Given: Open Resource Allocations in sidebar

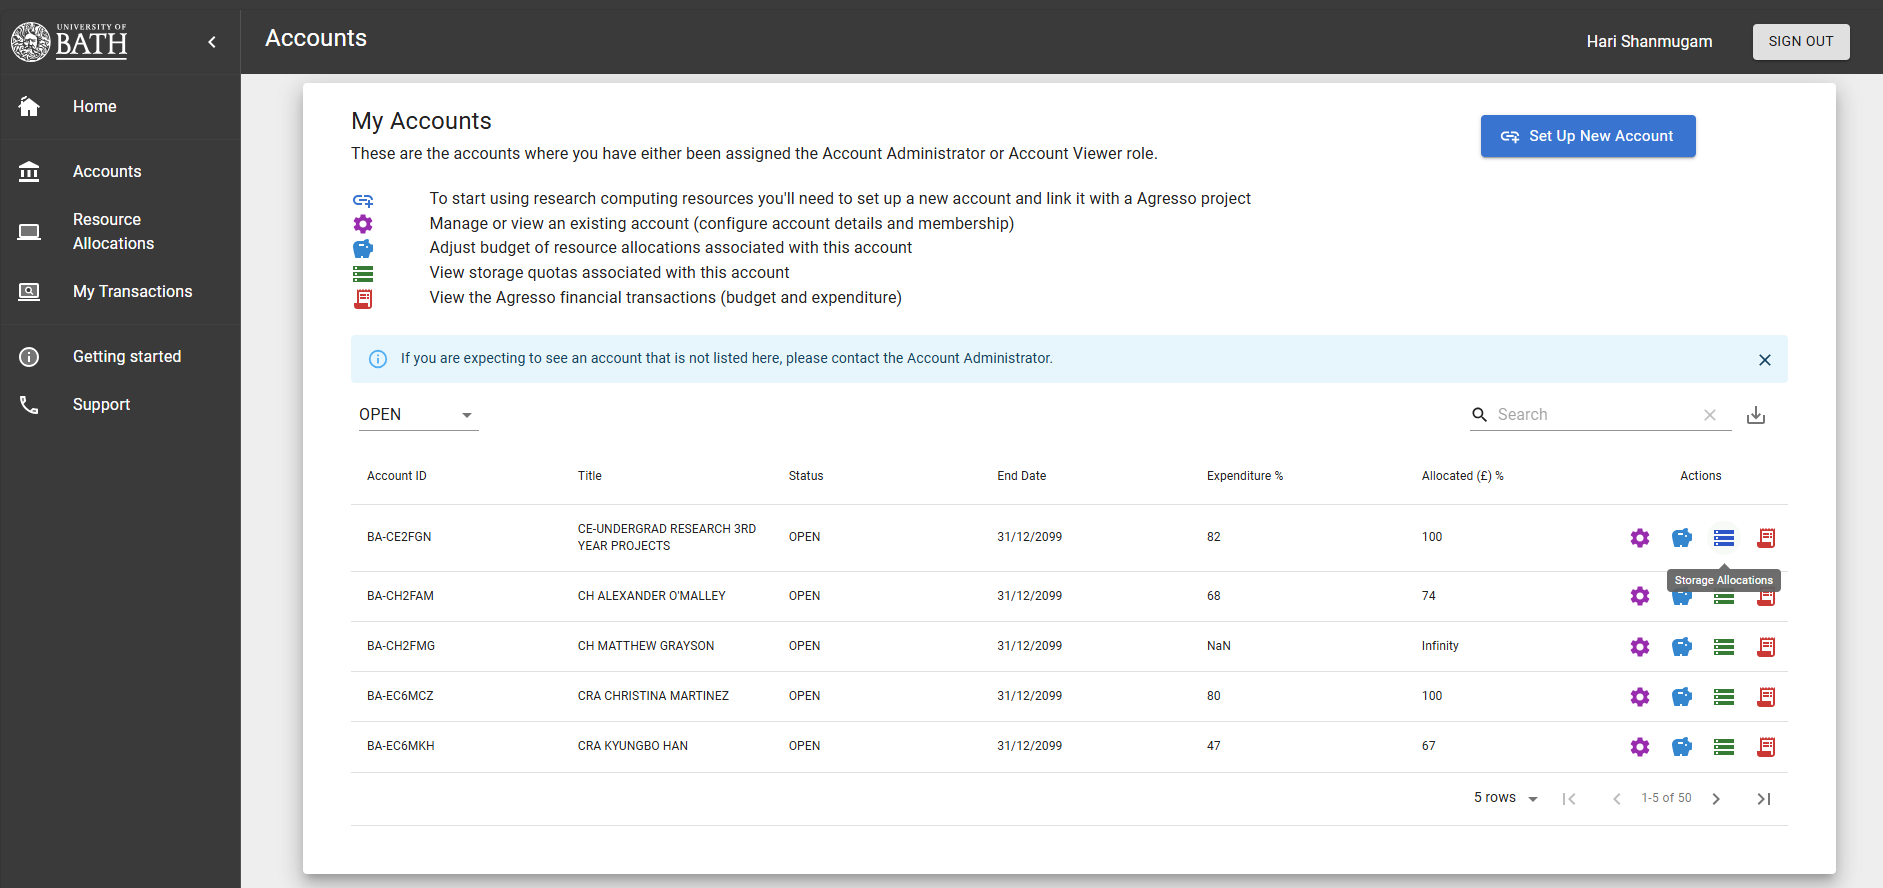Looking at the screenshot, I should click(120, 232).
